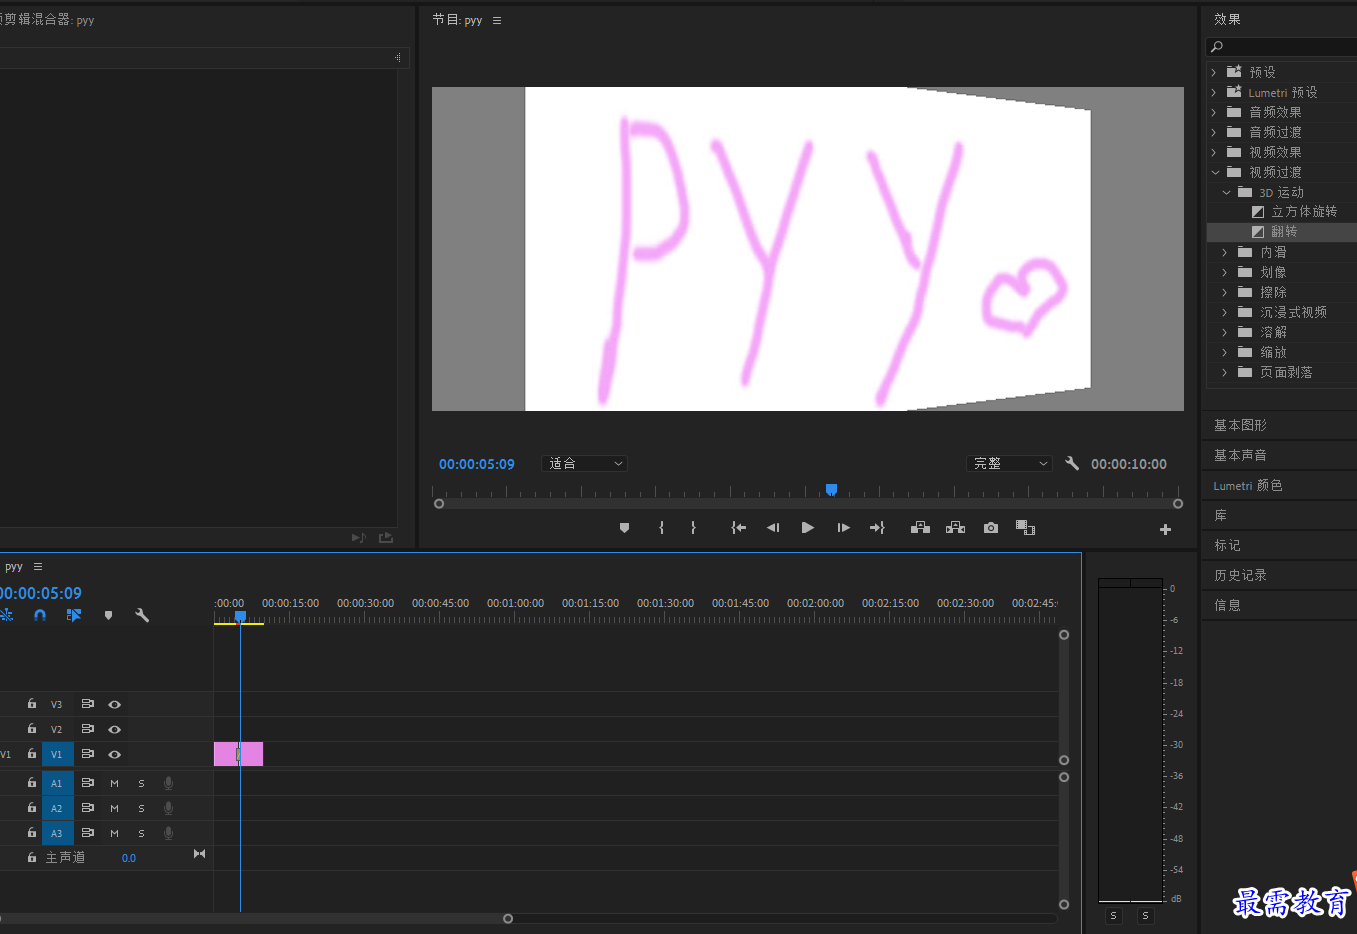Hide track V2 output with eye icon
Viewport: 1357px width, 934px height.
(x=115, y=730)
